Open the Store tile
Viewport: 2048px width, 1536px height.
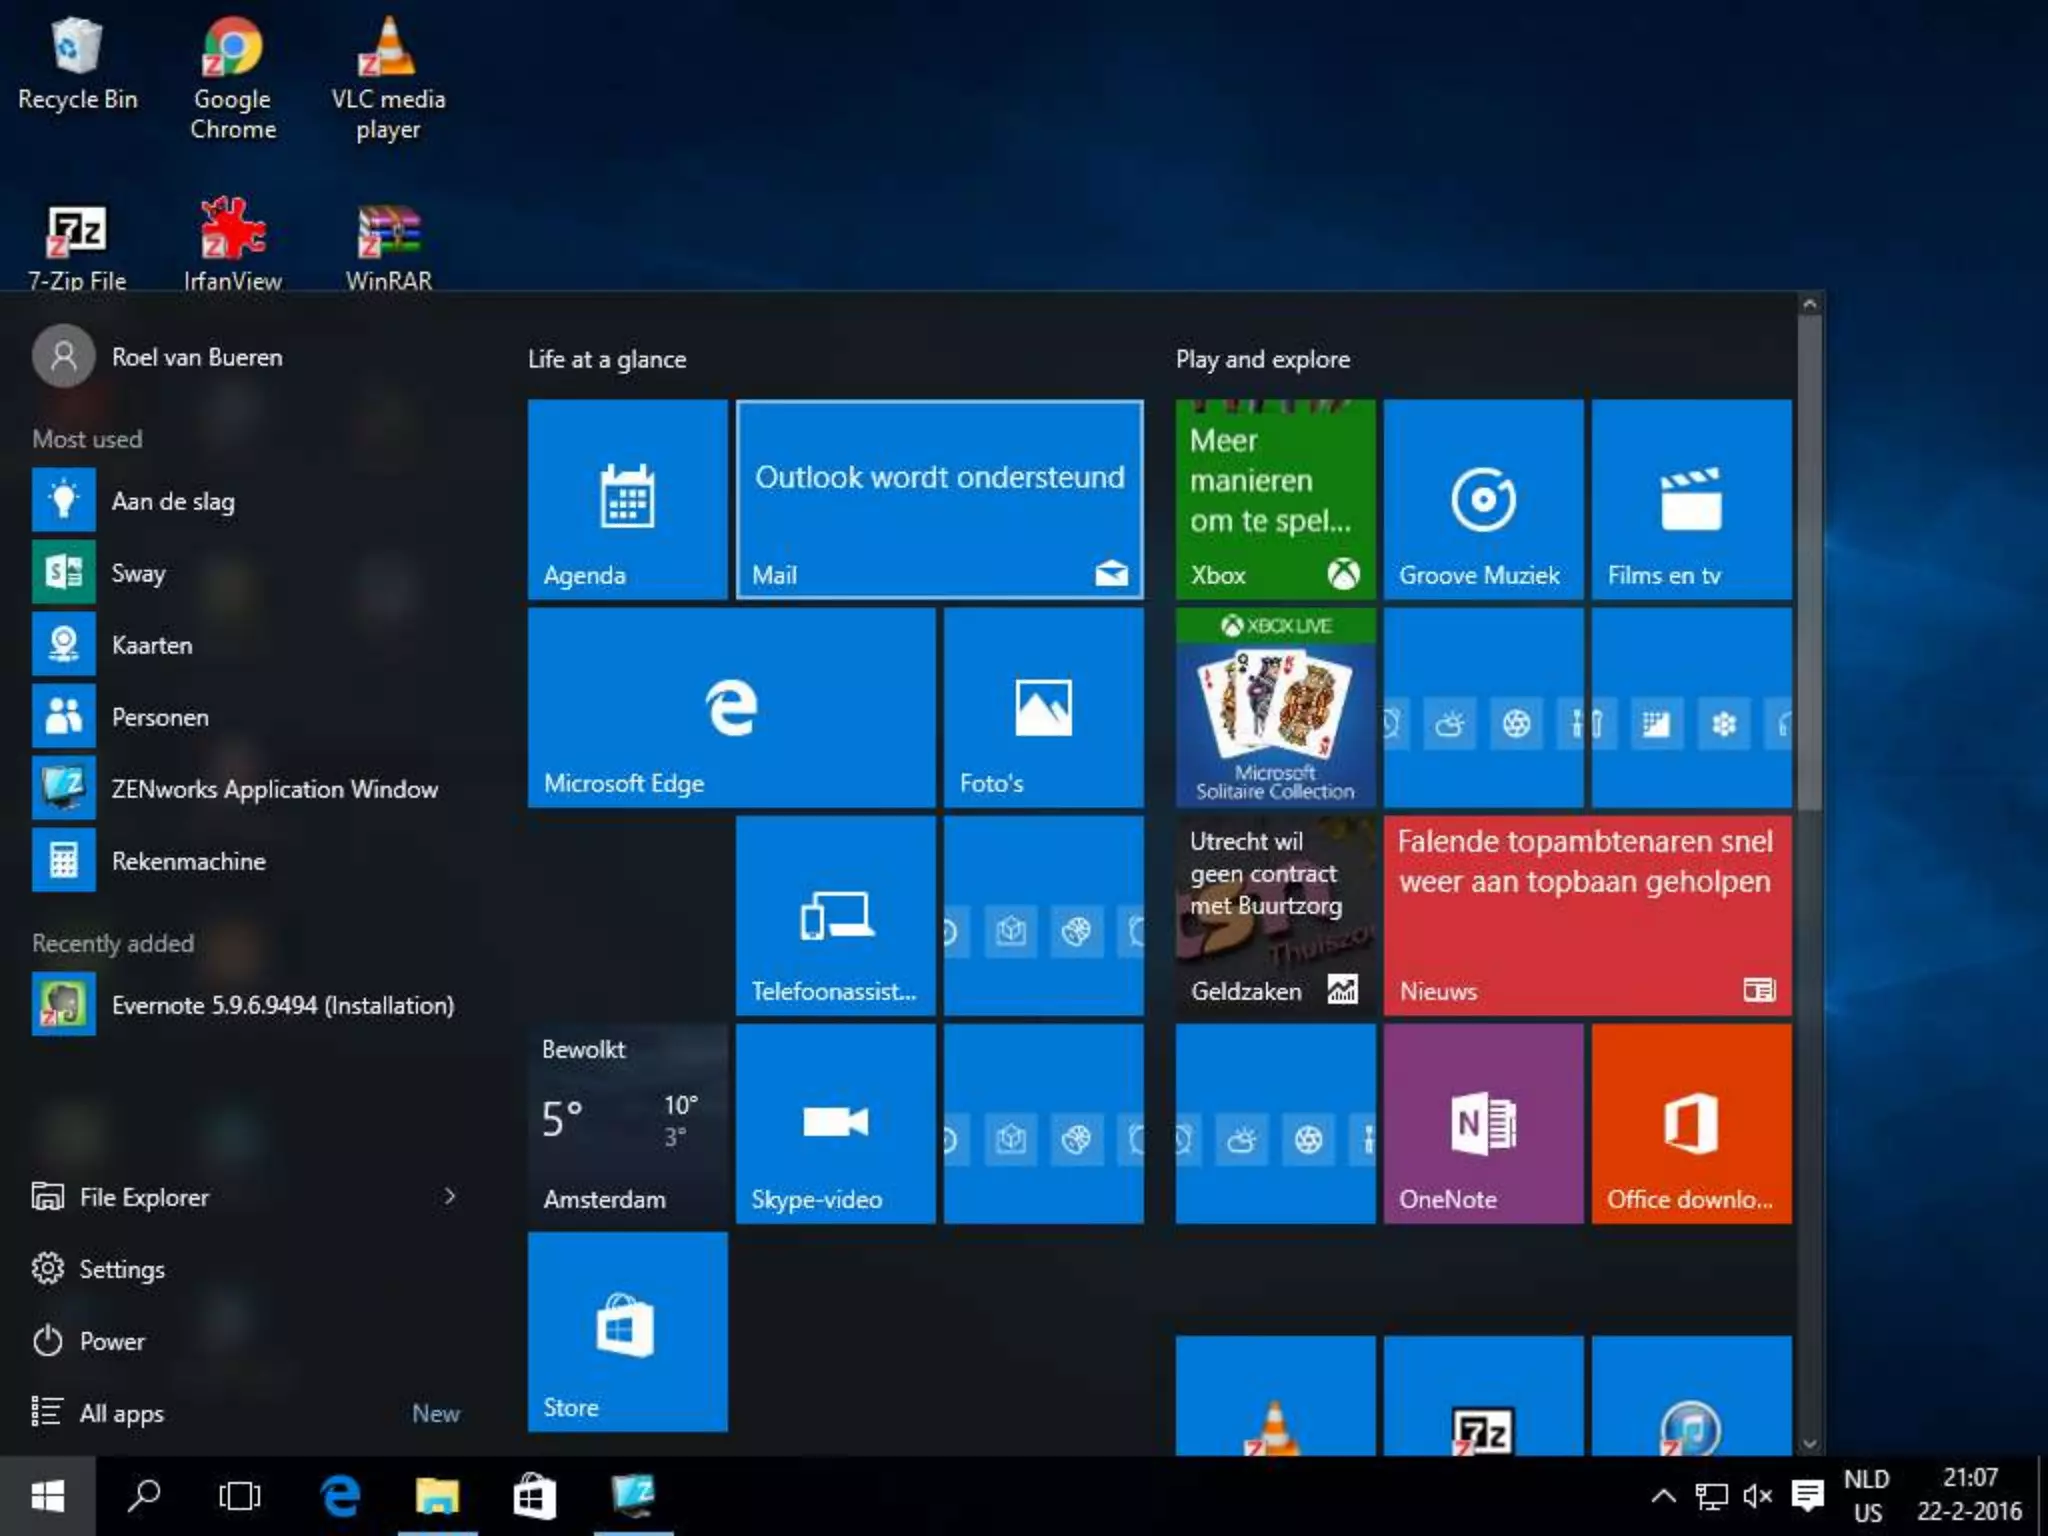coord(627,1331)
